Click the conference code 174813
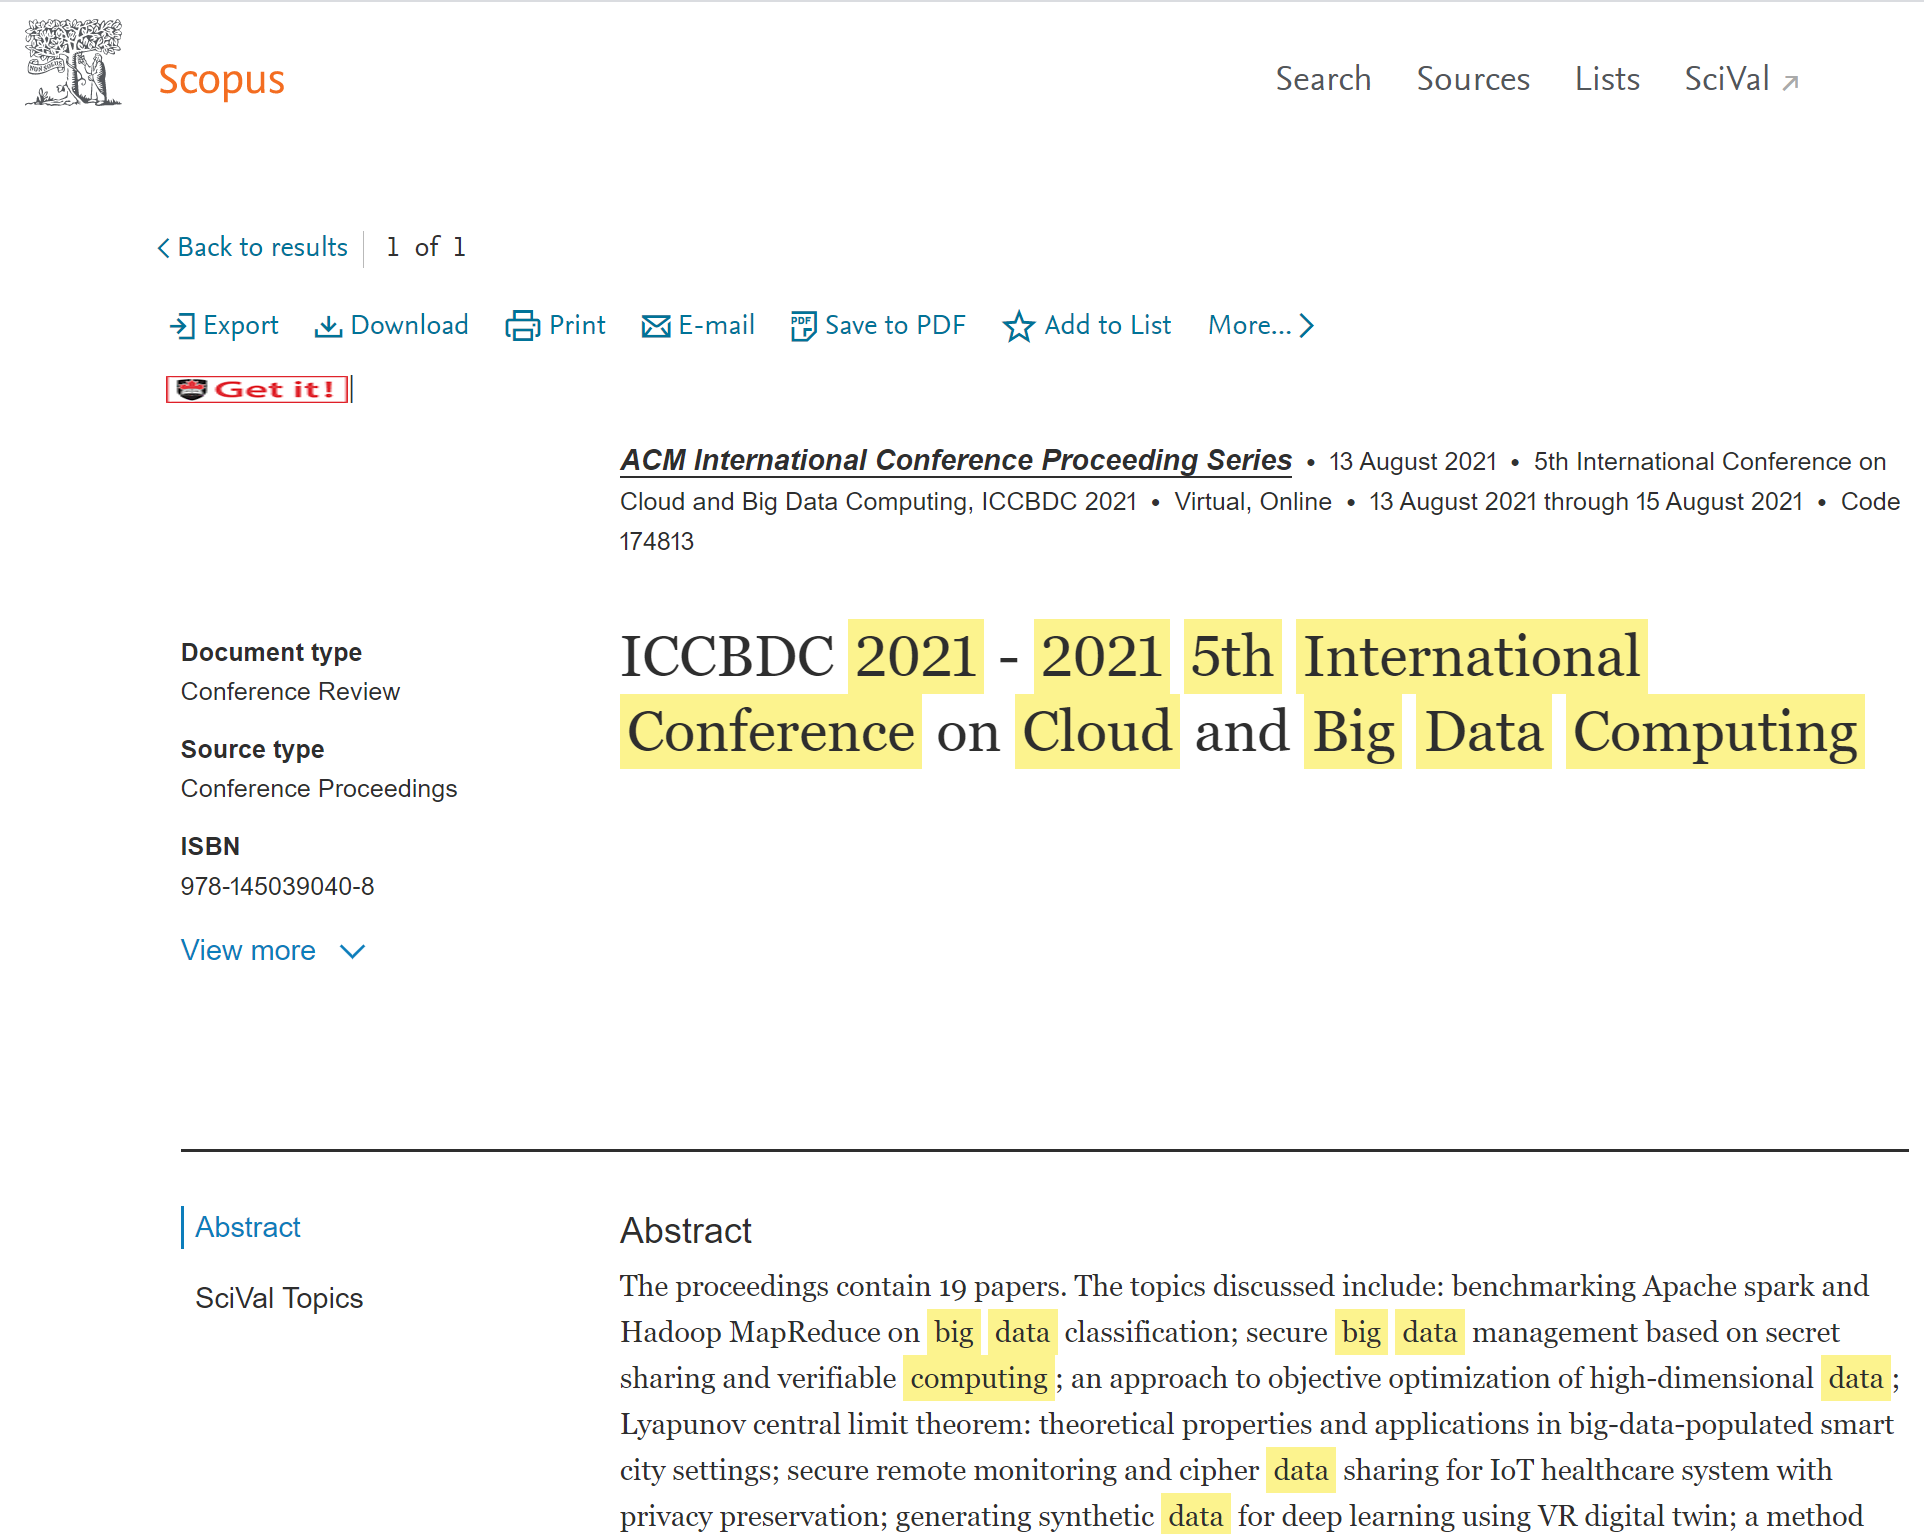Image resolution: width=1924 pixels, height=1534 pixels. click(x=657, y=541)
